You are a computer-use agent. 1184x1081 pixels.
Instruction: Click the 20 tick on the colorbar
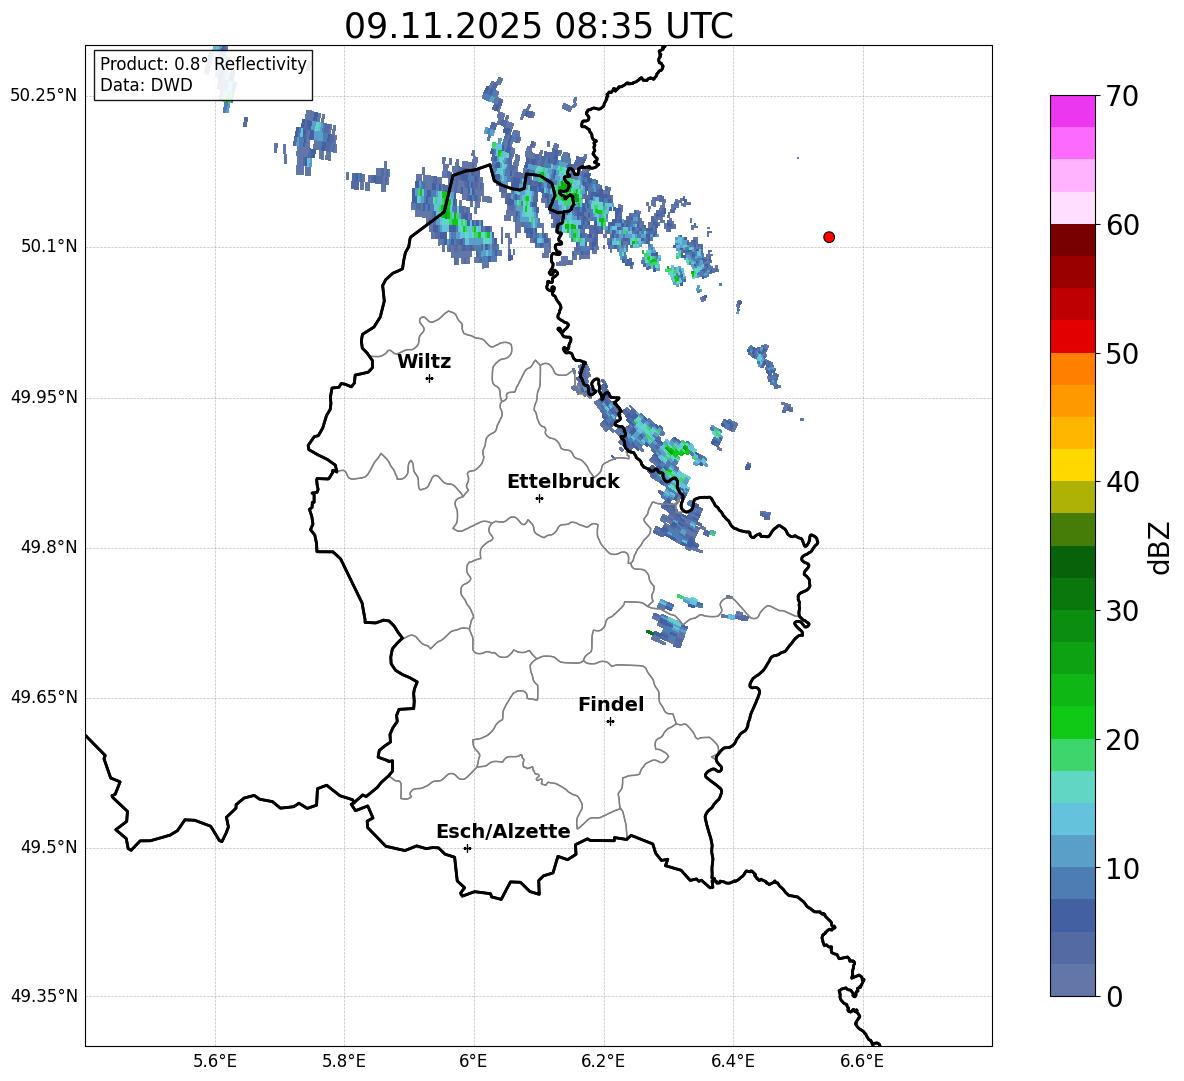pyautogui.click(x=1121, y=740)
